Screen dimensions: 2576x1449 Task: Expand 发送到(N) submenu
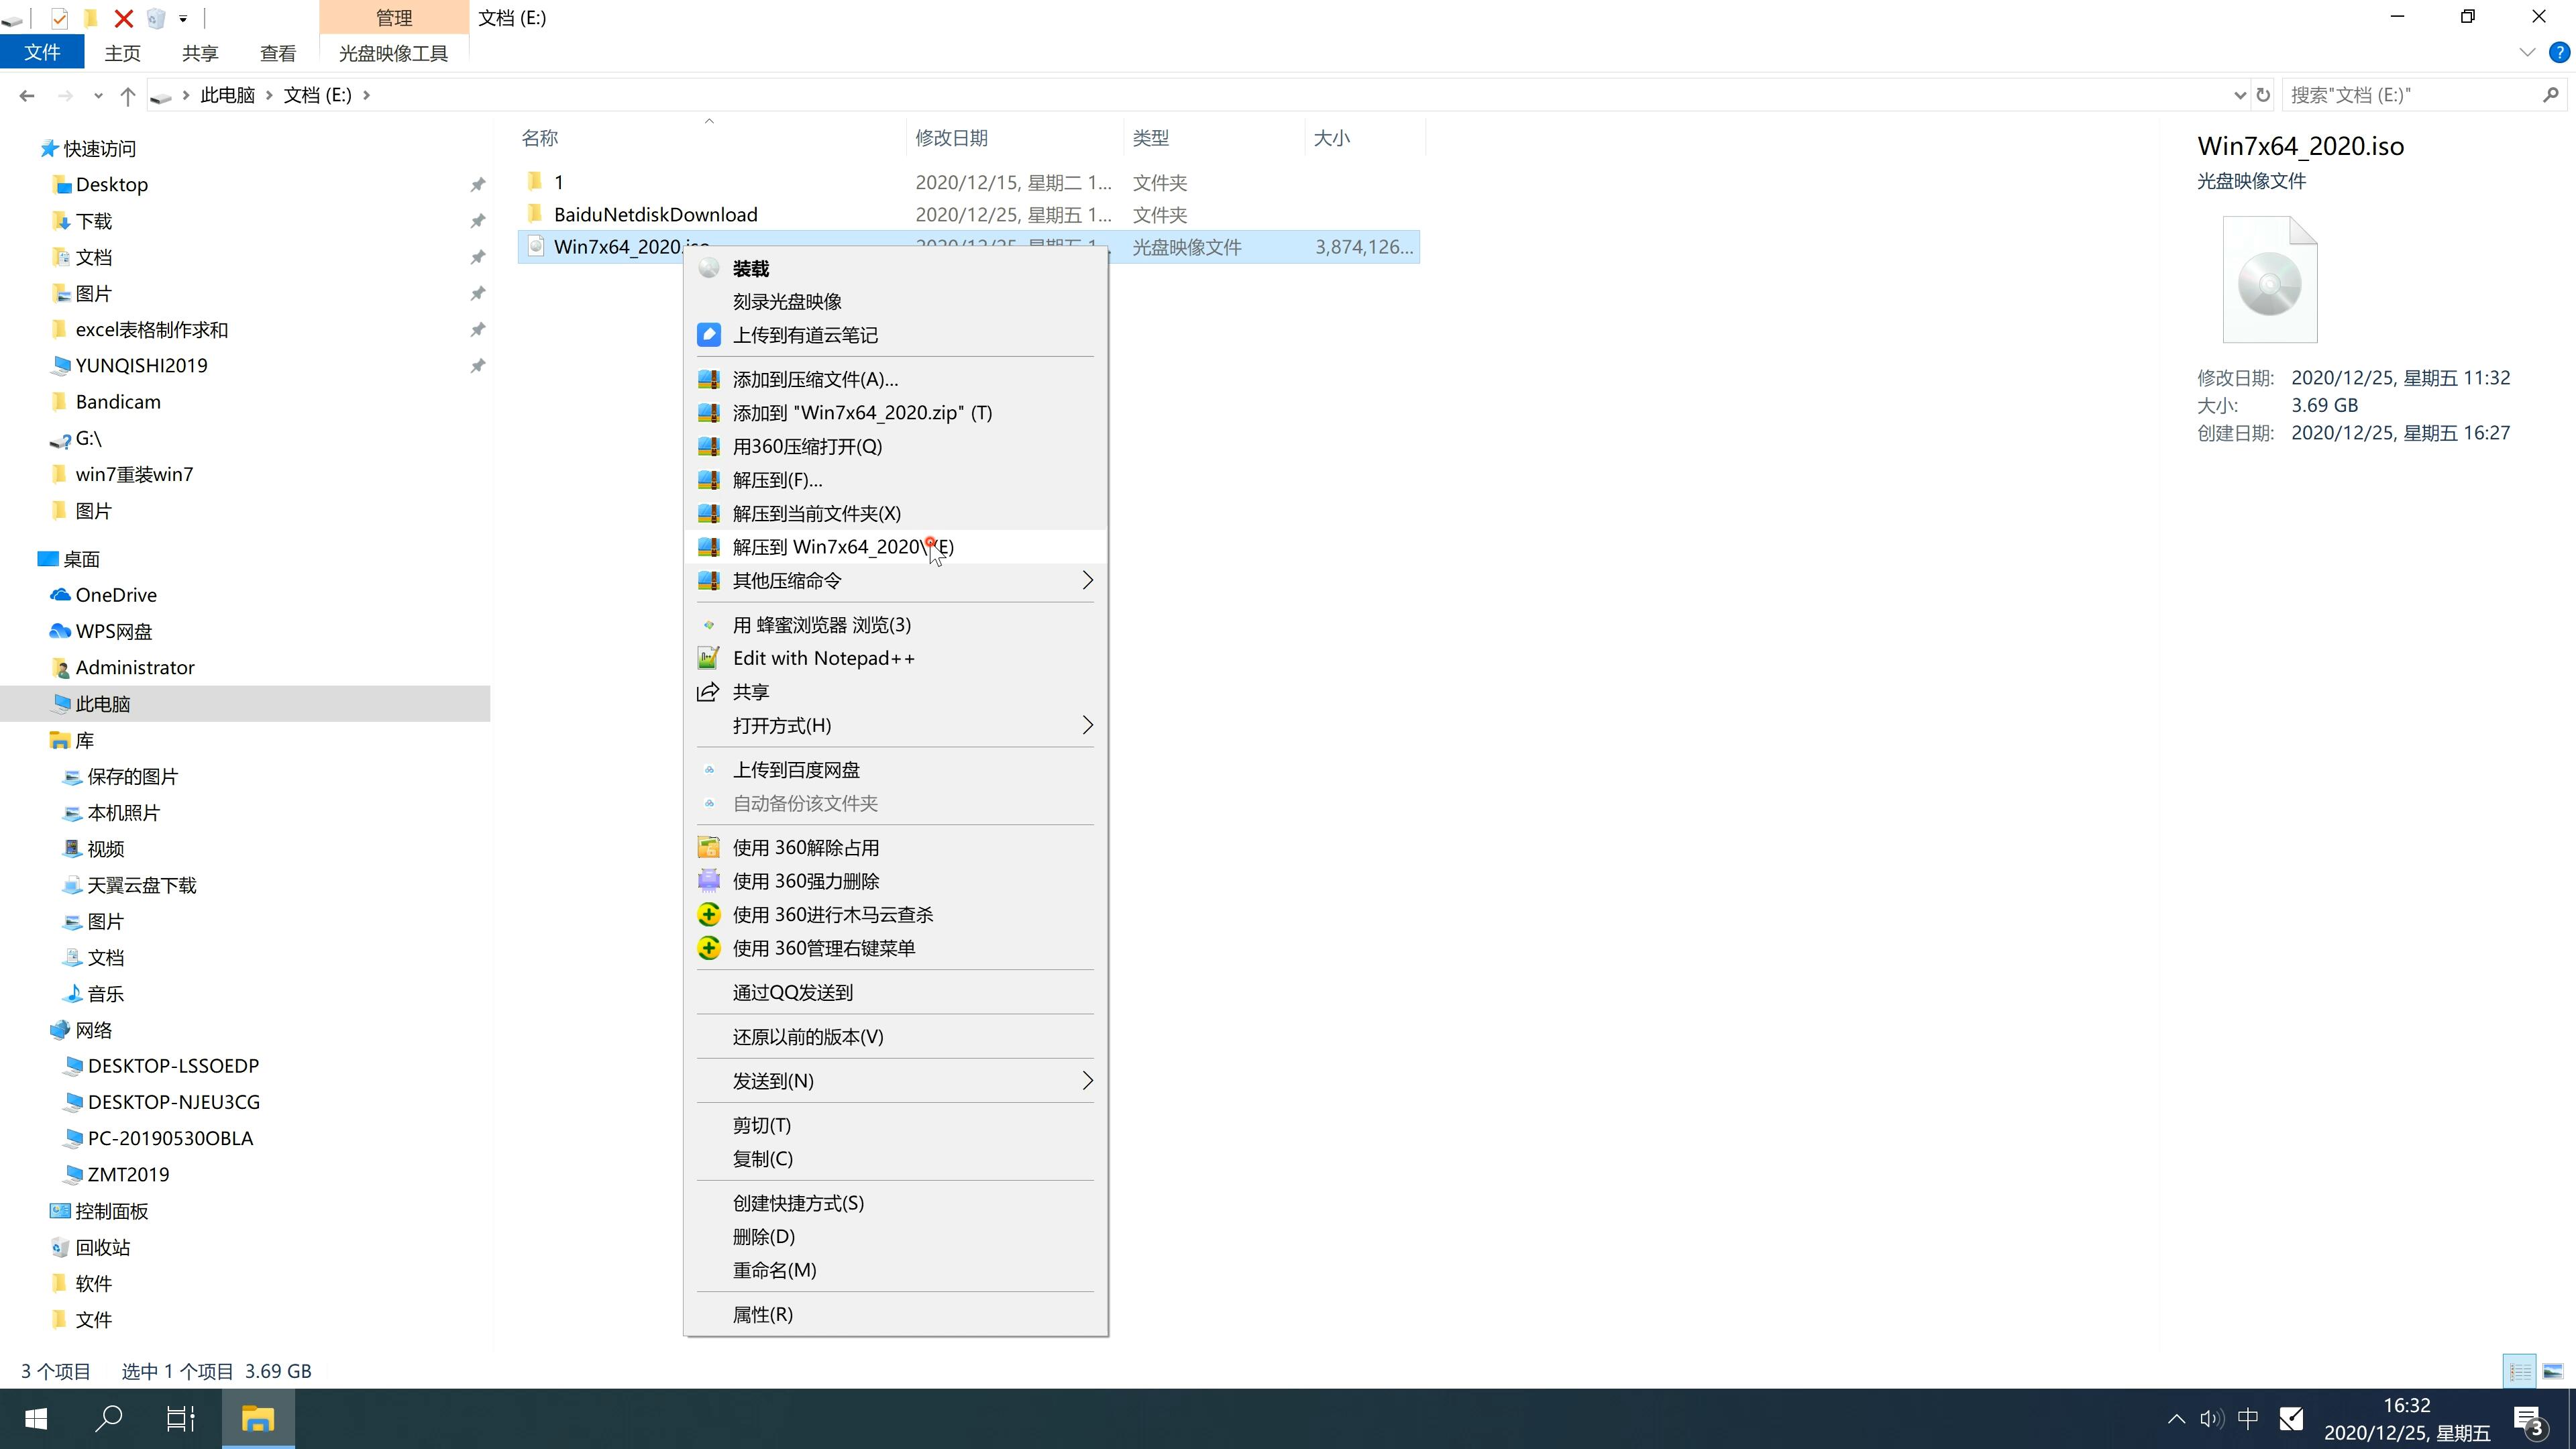[x=897, y=1079]
